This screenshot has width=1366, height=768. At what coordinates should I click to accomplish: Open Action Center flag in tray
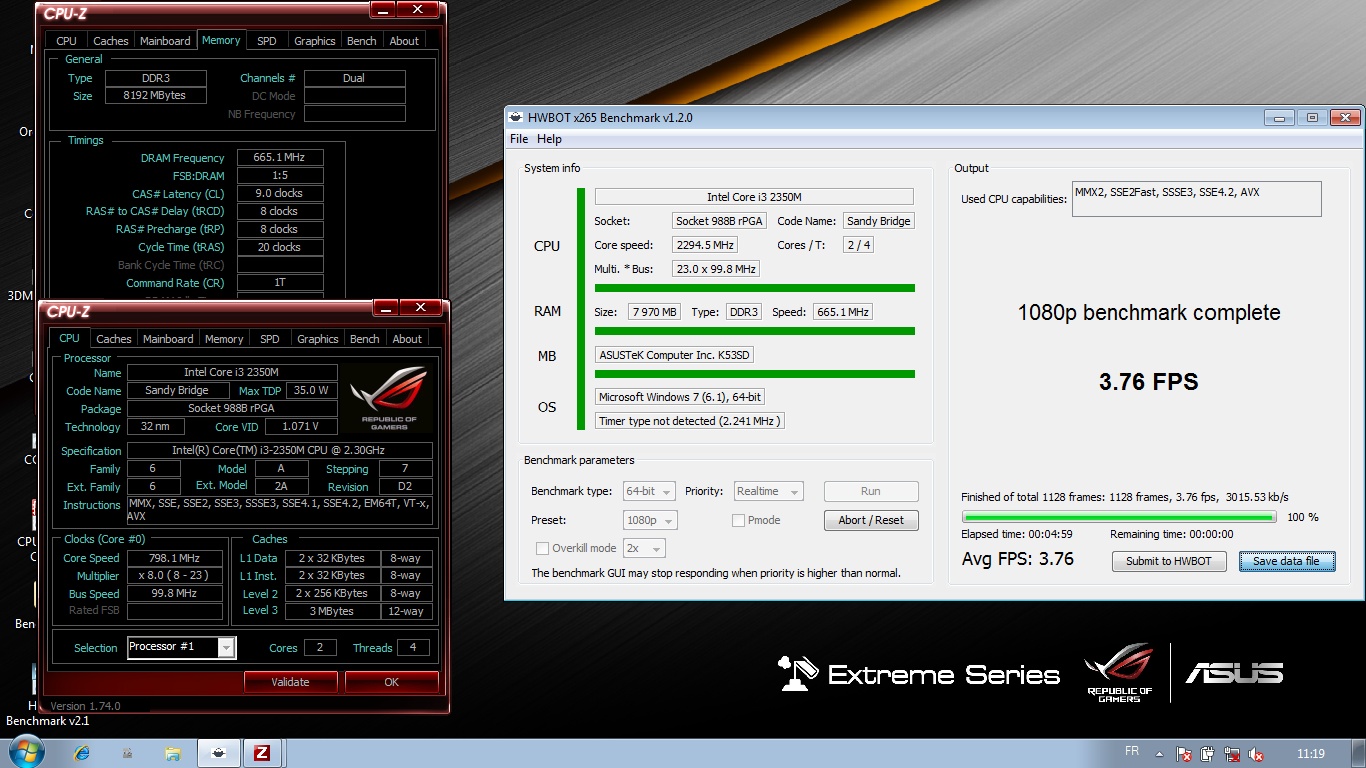click(1184, 754)
